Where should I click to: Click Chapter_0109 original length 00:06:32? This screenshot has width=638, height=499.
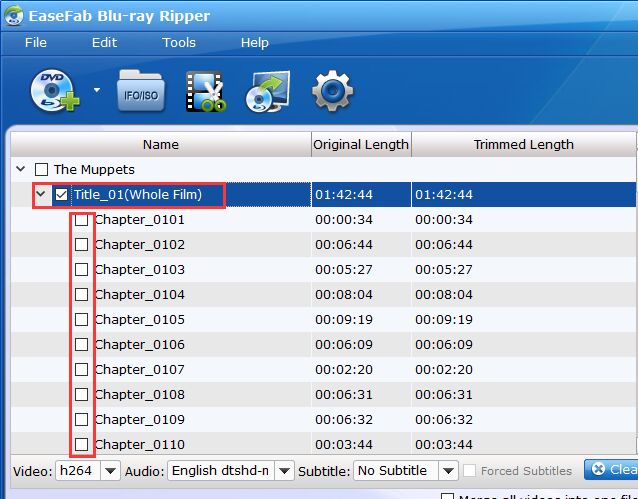click(344, 420)
